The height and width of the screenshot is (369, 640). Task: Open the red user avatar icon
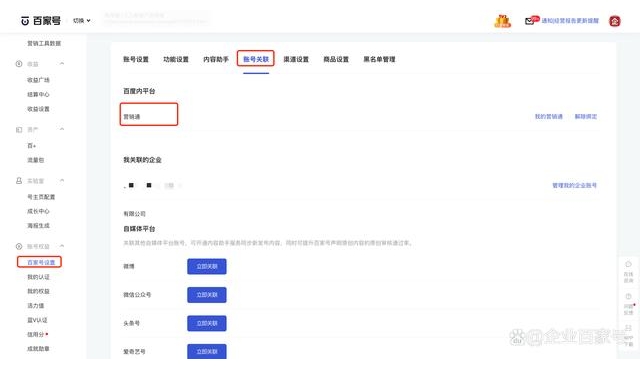click(615, 21)
